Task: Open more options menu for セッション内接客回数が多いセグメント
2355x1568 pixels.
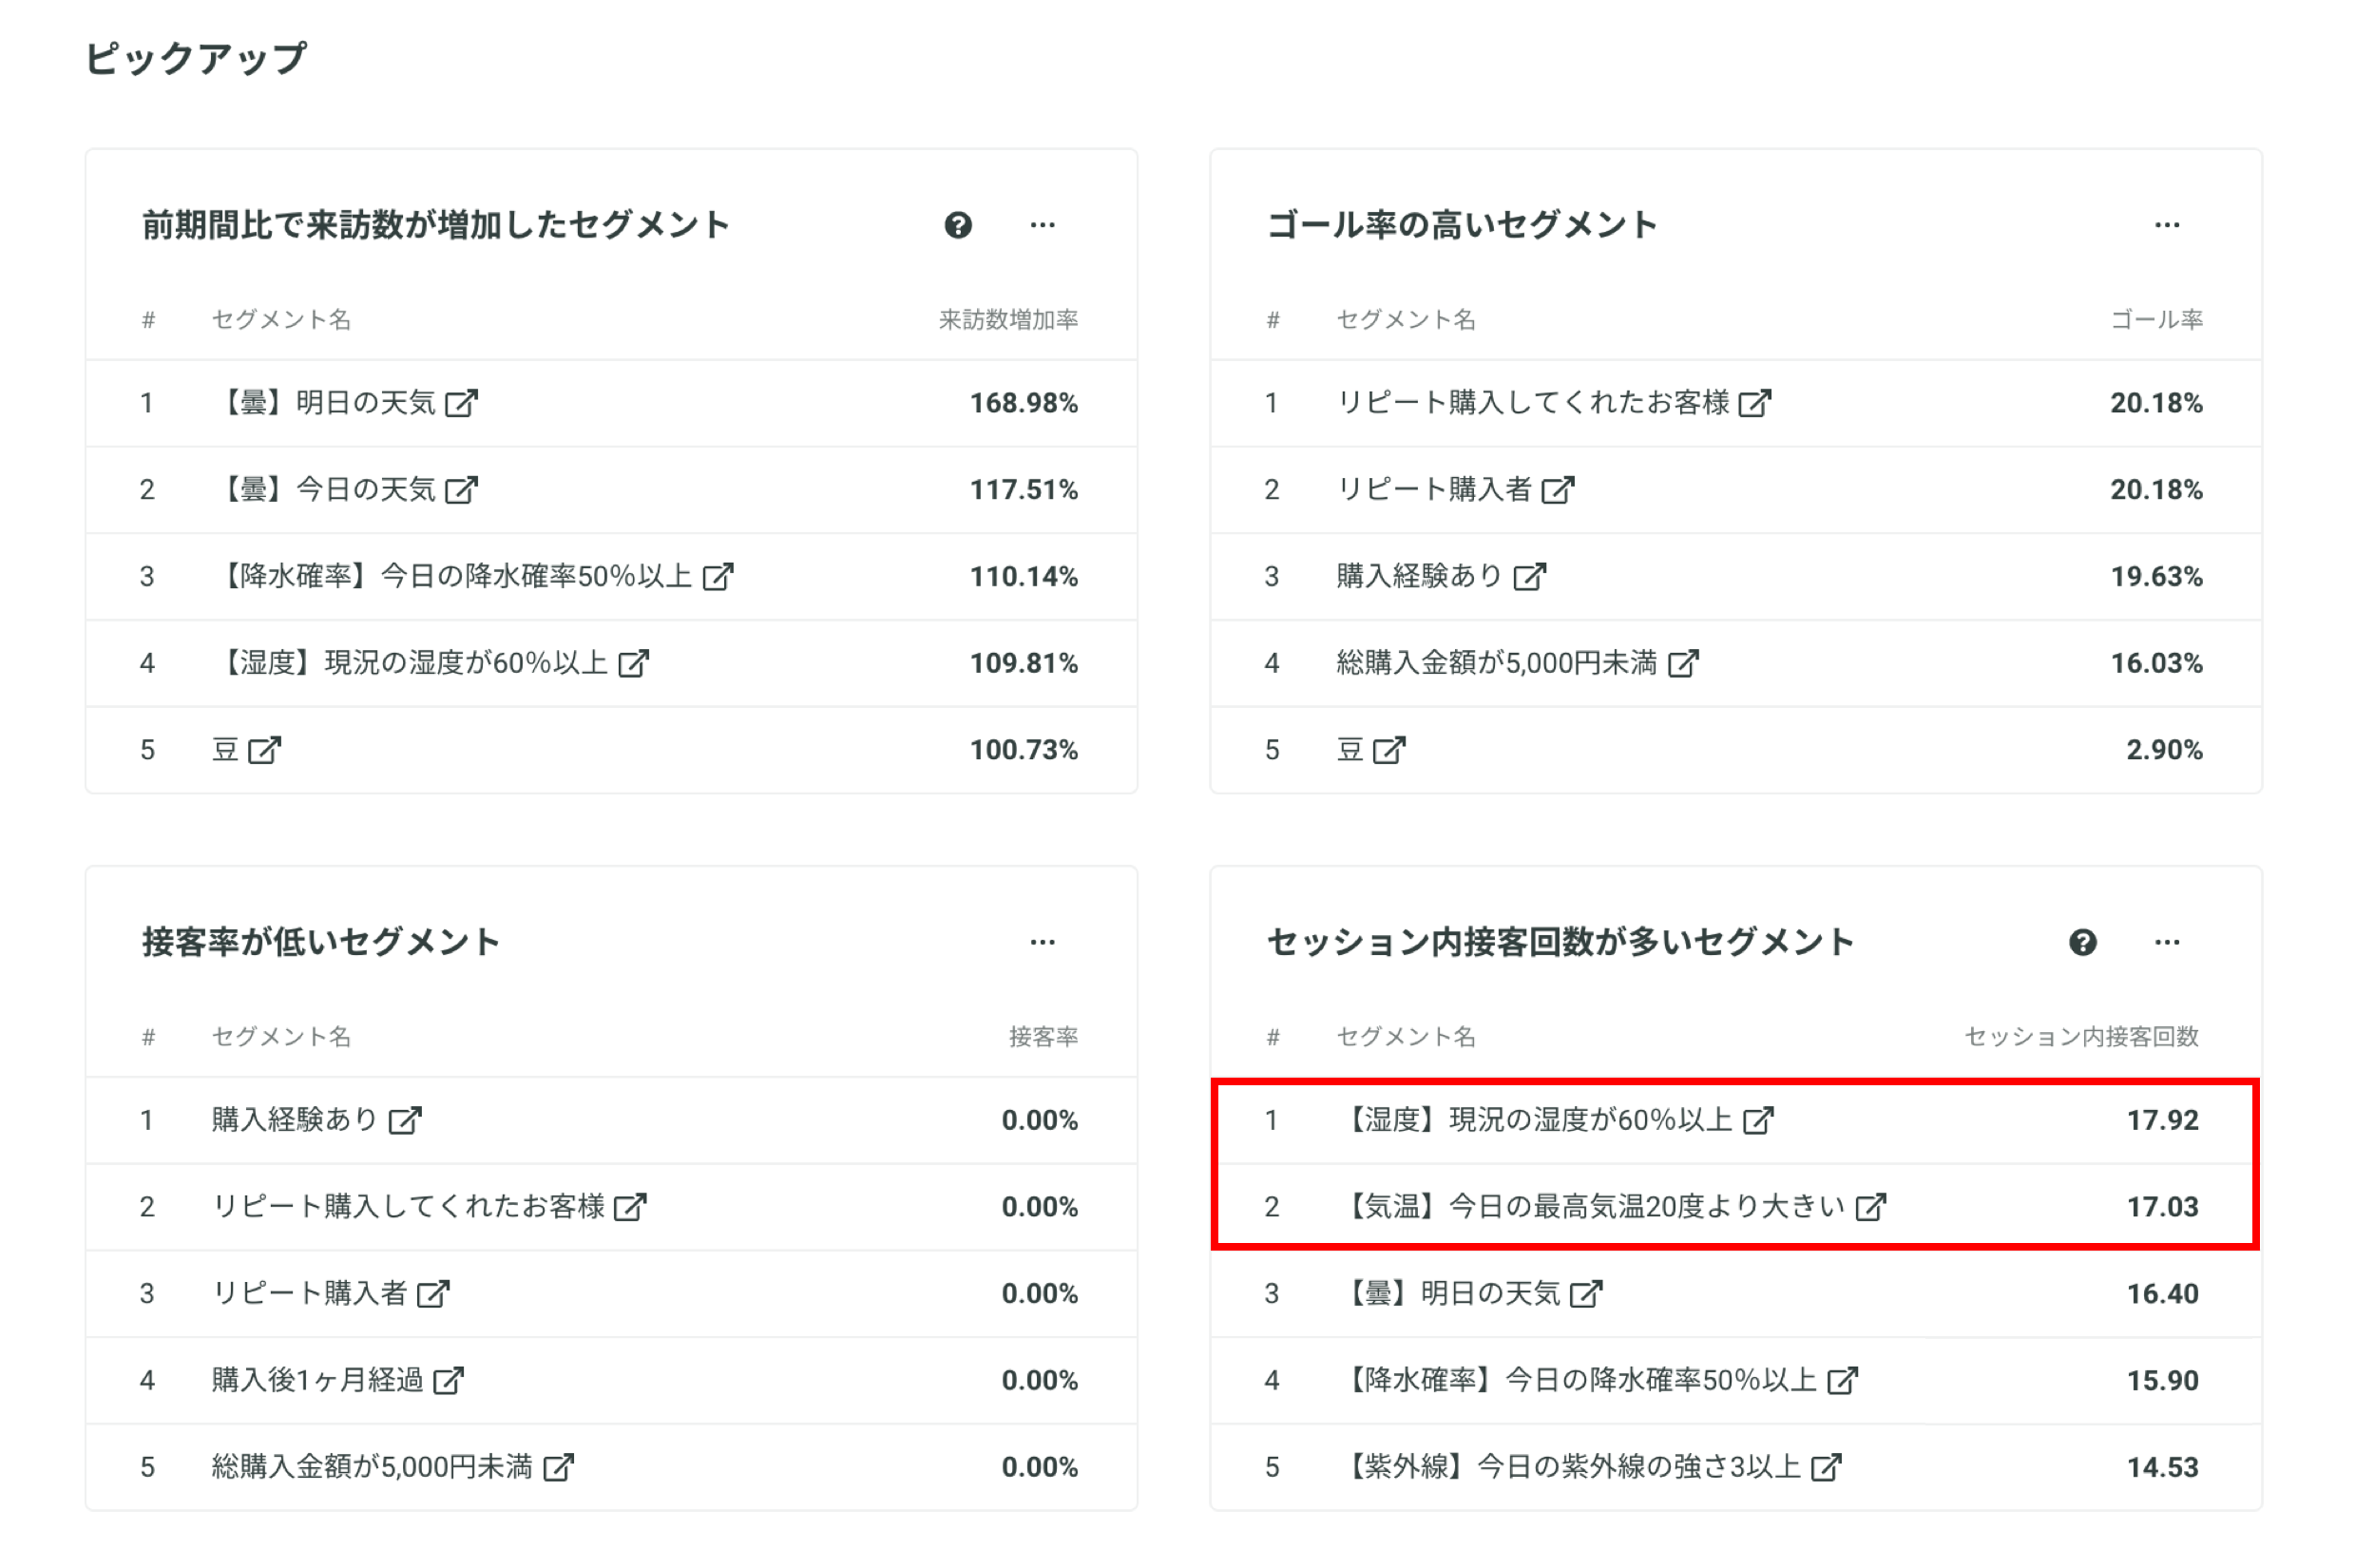Action: click(x=2166, y=942)
